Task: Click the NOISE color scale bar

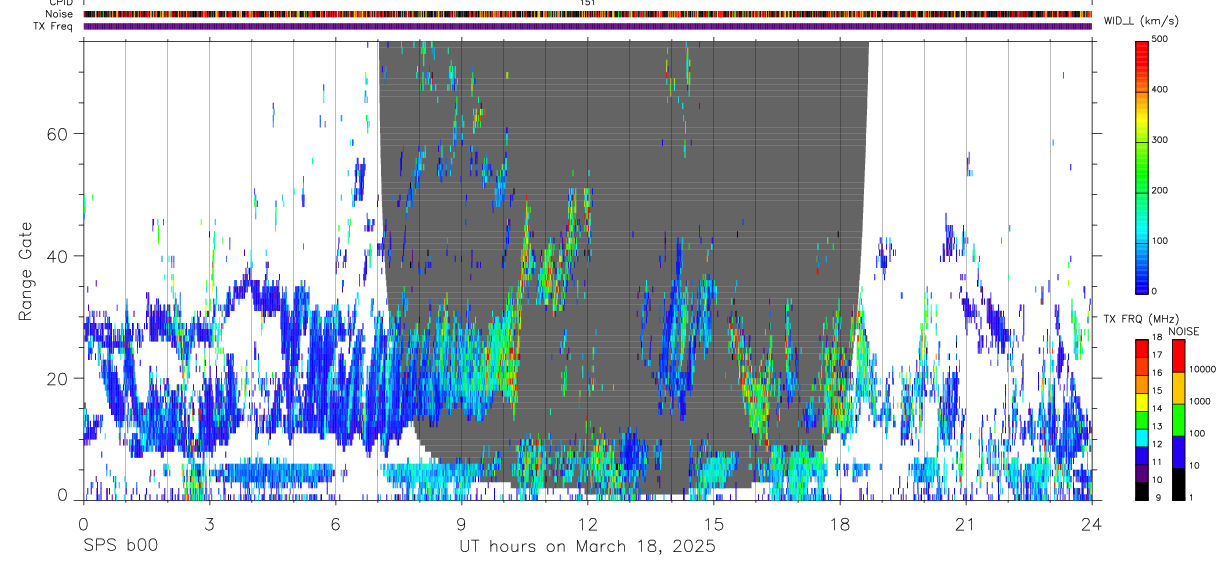Action: (1179, 420)
